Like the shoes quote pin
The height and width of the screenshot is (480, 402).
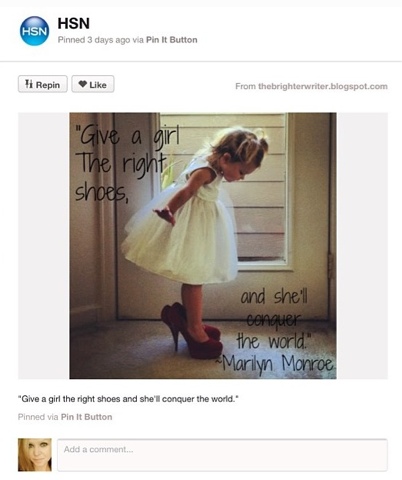click(93, 84)
